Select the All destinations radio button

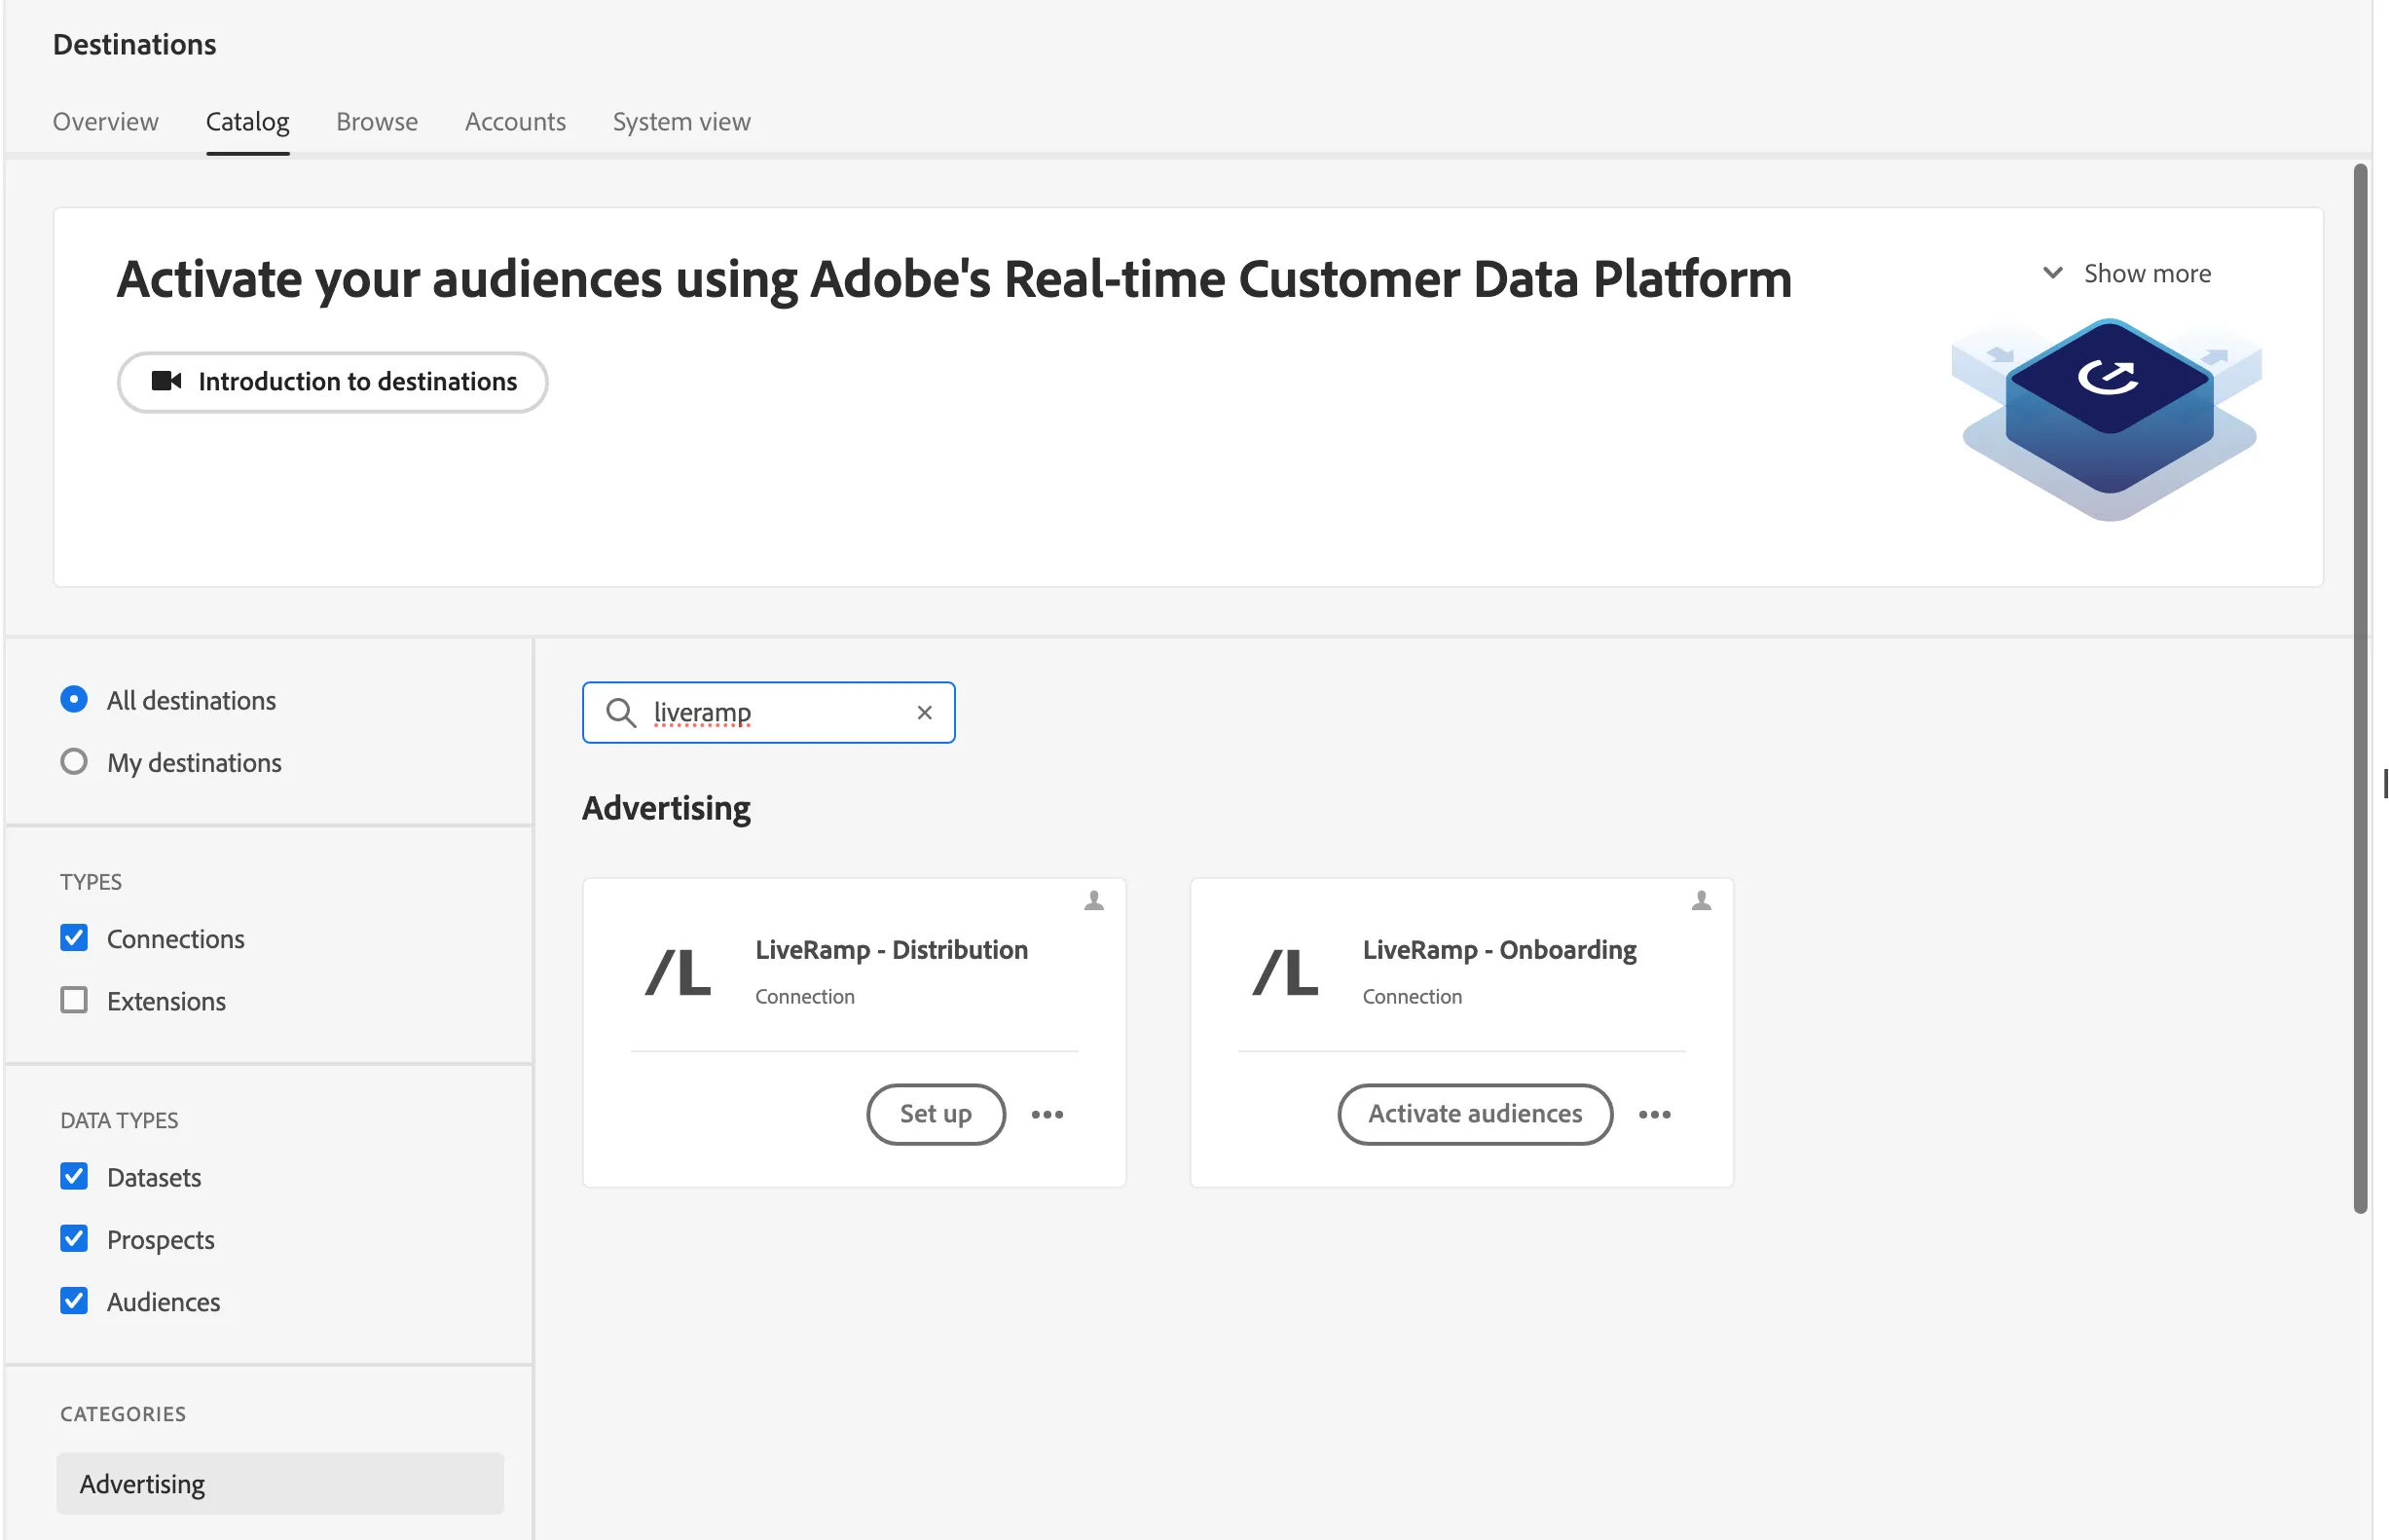[x=74, y=699]
